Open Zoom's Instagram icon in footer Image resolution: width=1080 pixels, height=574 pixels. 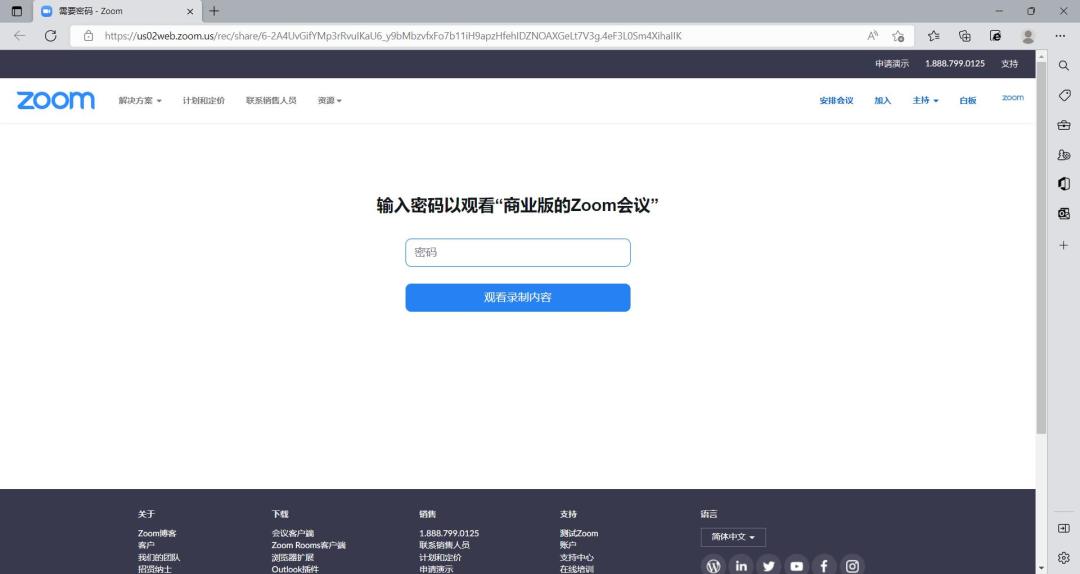tap(852, 566)
